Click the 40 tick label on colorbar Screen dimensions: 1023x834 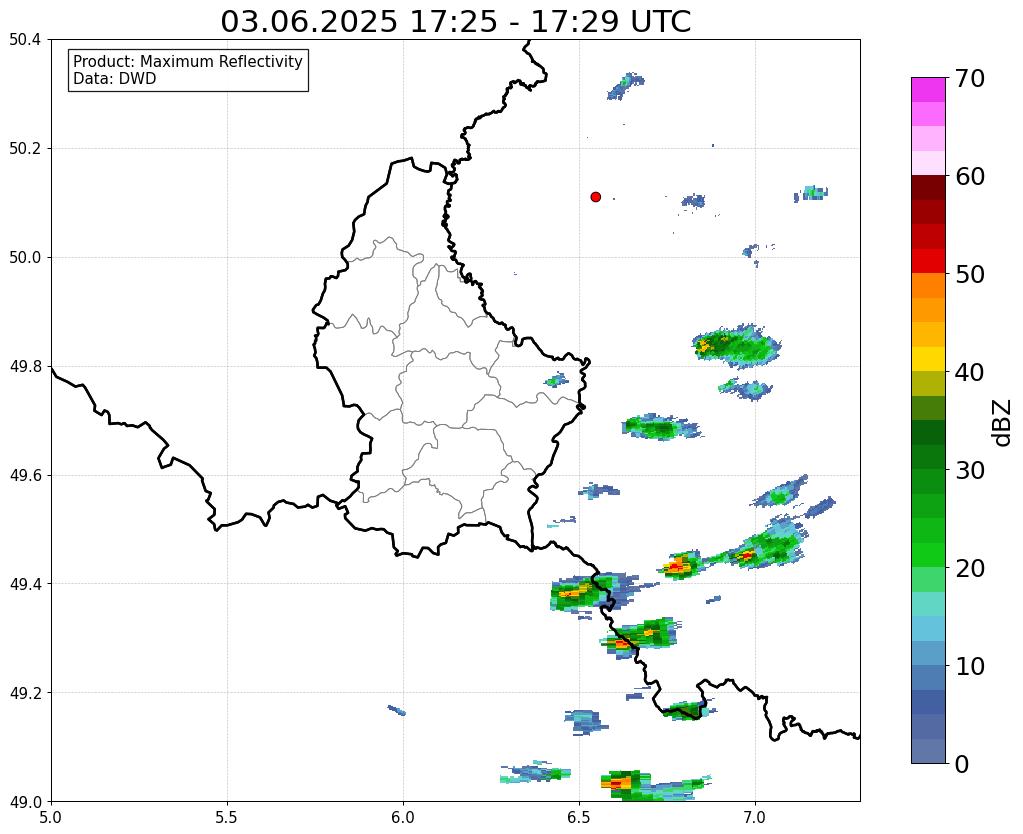[x=970, y=372]
